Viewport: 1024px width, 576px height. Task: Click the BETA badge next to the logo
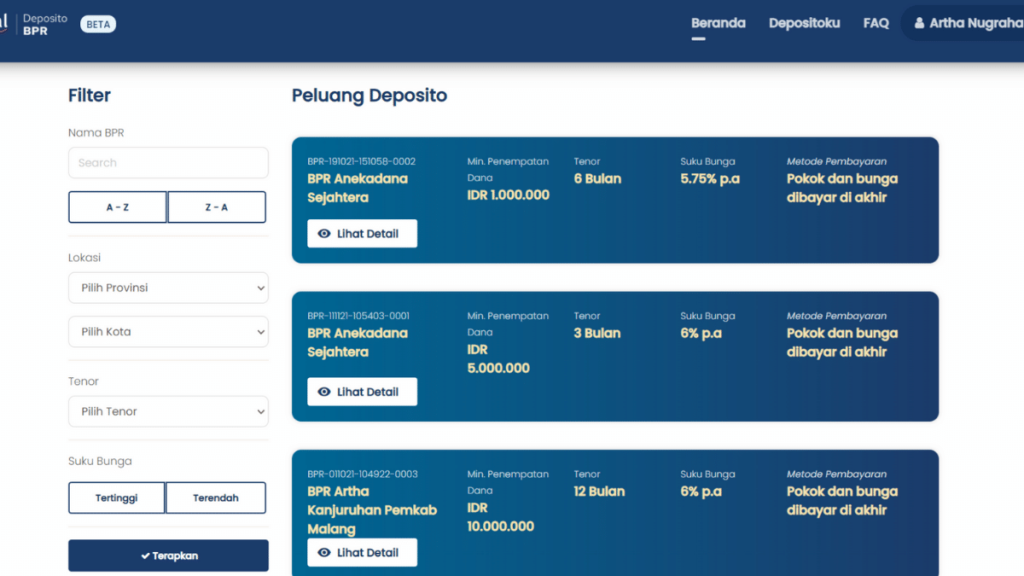pyautogui.click(x=97, y=23)
